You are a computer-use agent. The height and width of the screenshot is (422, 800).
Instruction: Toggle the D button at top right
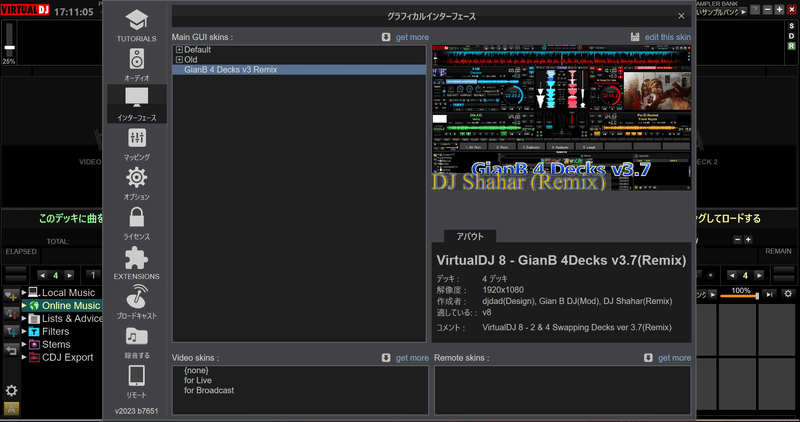tap(791, 36)
